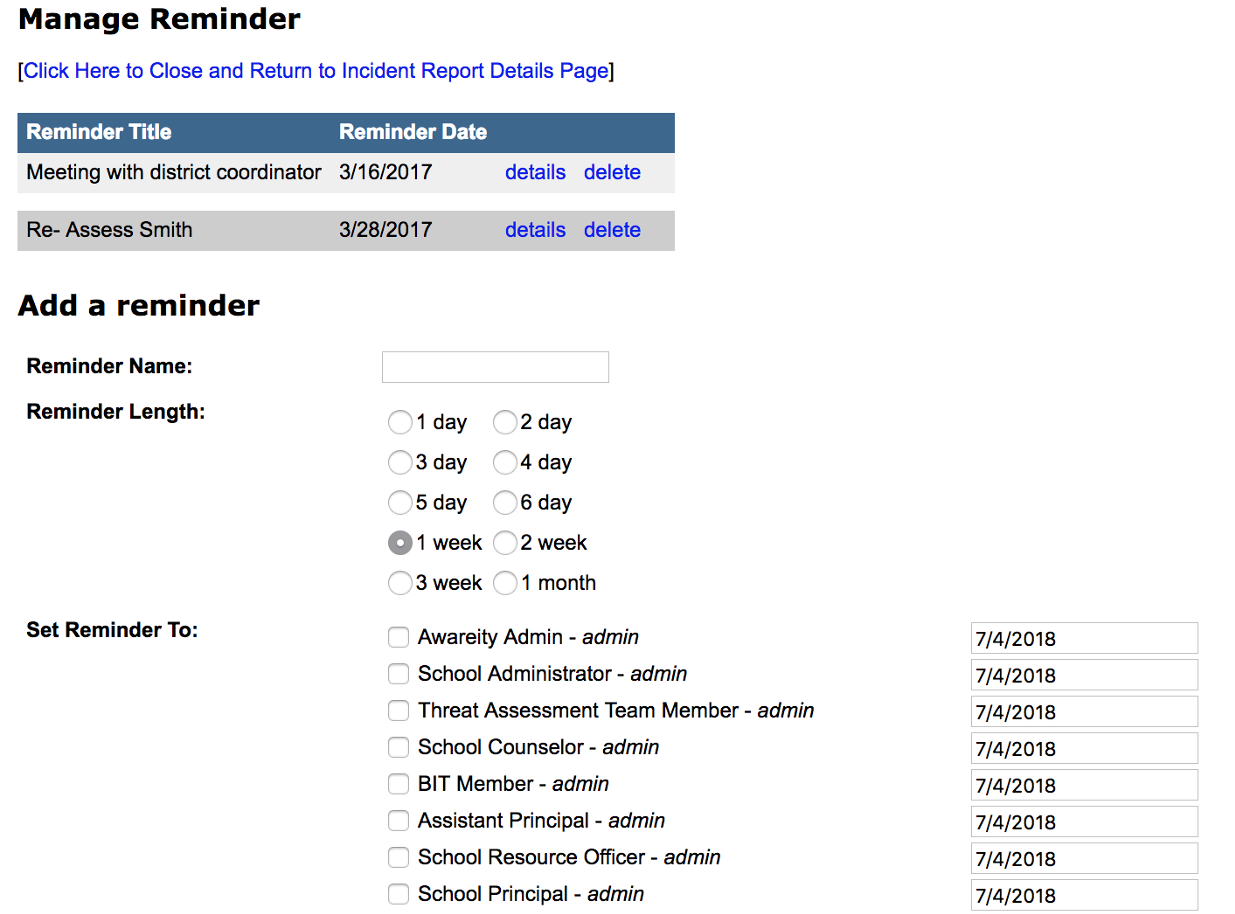
Task: Check the Awareity Admin checkbox
Action: [399, 637]
